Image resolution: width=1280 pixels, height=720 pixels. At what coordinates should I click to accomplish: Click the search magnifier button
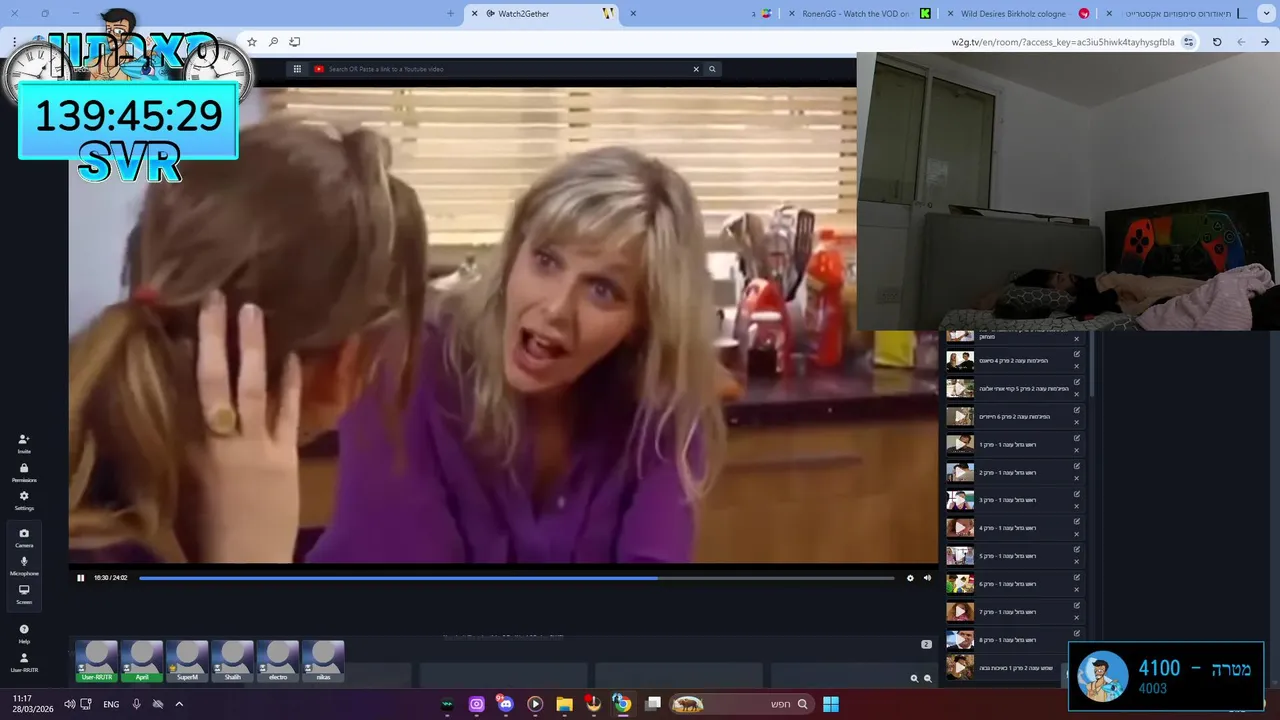pyautogui.click(x=712, y=69)
